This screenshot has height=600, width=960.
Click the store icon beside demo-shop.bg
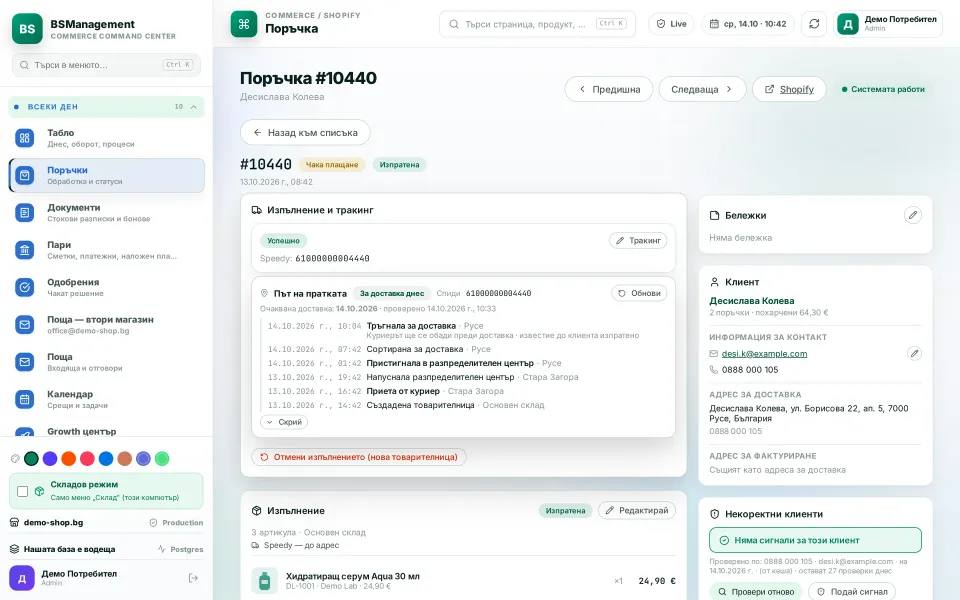(14, 522)
